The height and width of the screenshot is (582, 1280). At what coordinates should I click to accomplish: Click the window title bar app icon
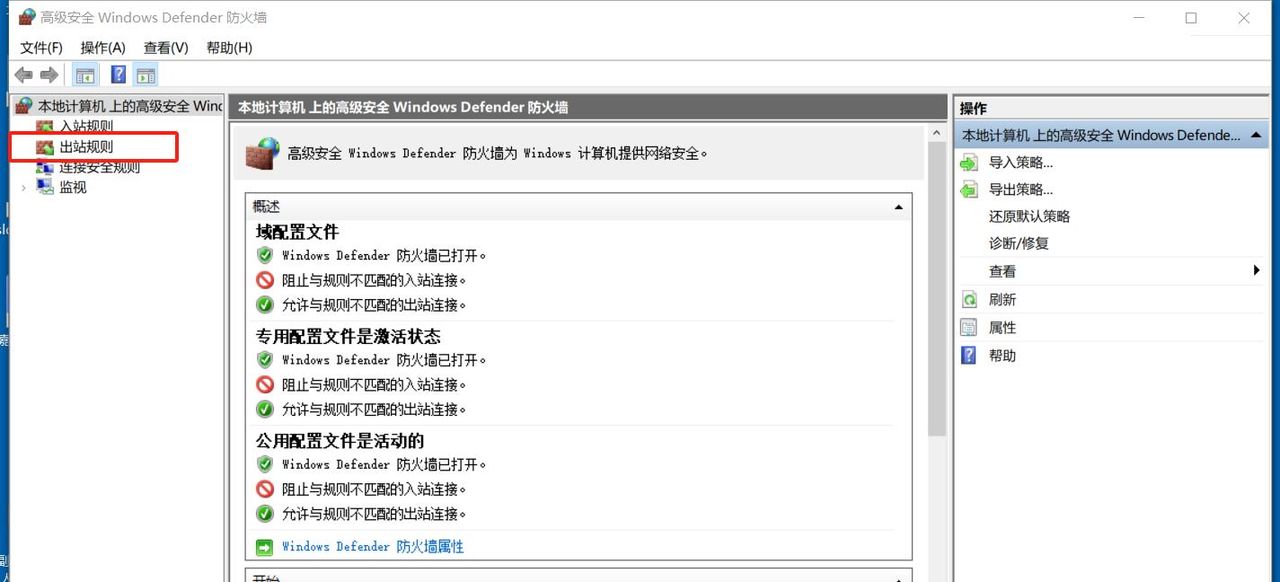click(26, 17)
